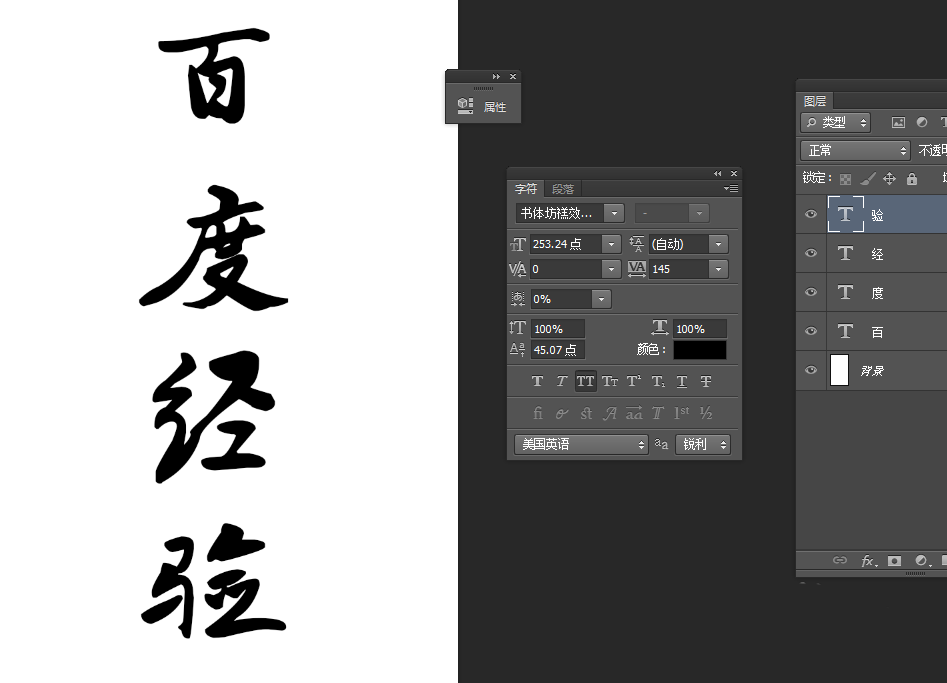Viewport: 947px width, 683px height.
Task: Toggle Faux Italic style
Action: 561,381
